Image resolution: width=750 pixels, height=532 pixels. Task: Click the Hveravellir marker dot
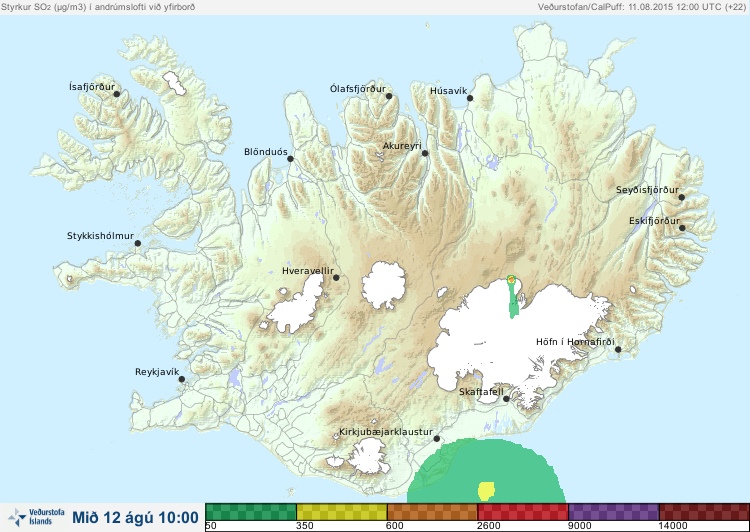click(x=336, y=277)
